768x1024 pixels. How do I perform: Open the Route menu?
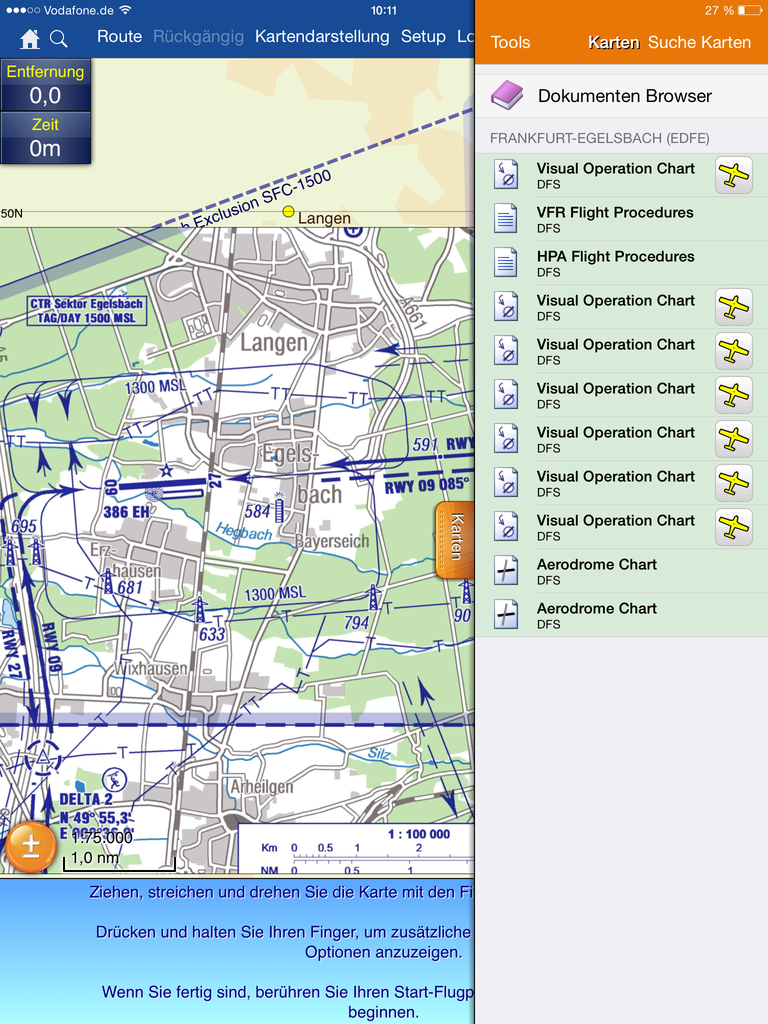point(119,37)
